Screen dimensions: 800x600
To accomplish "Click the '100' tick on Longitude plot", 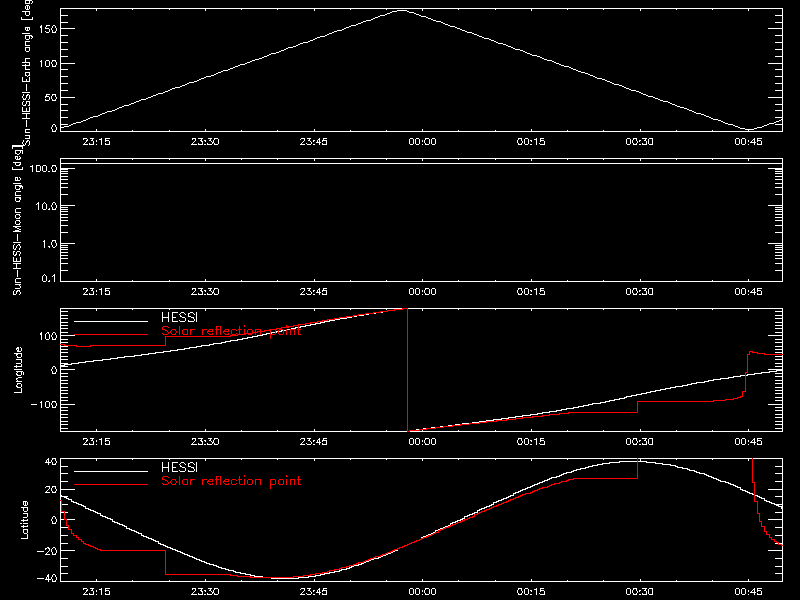I will pyautogui.click(x=47, y=336).
